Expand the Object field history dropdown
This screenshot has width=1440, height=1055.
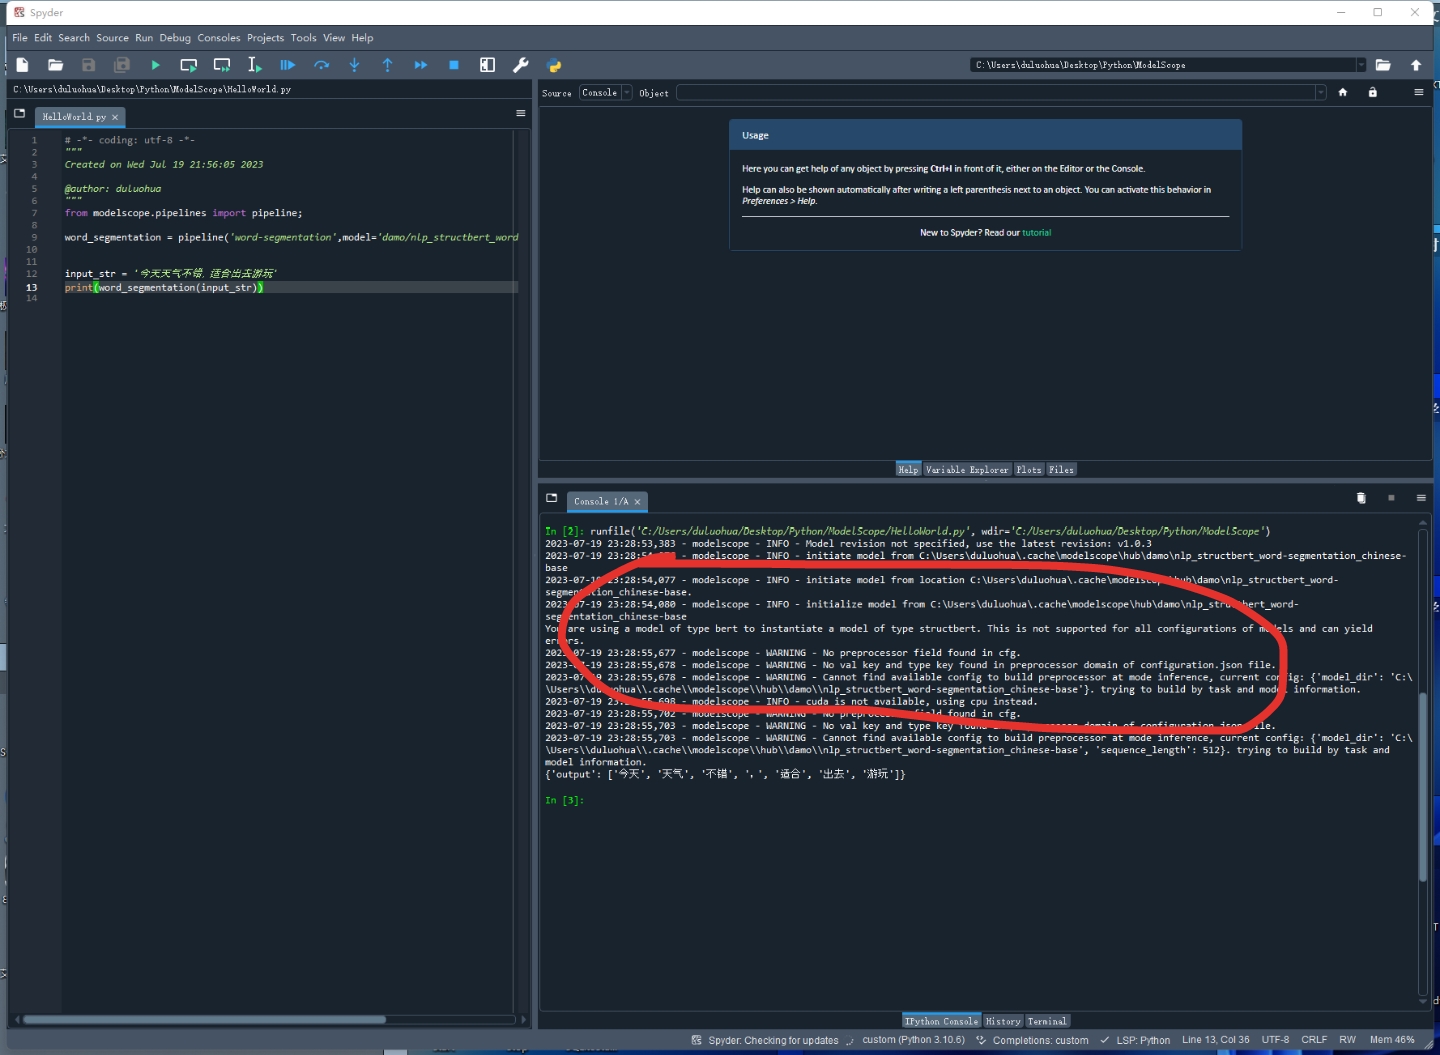point(1320,93)
